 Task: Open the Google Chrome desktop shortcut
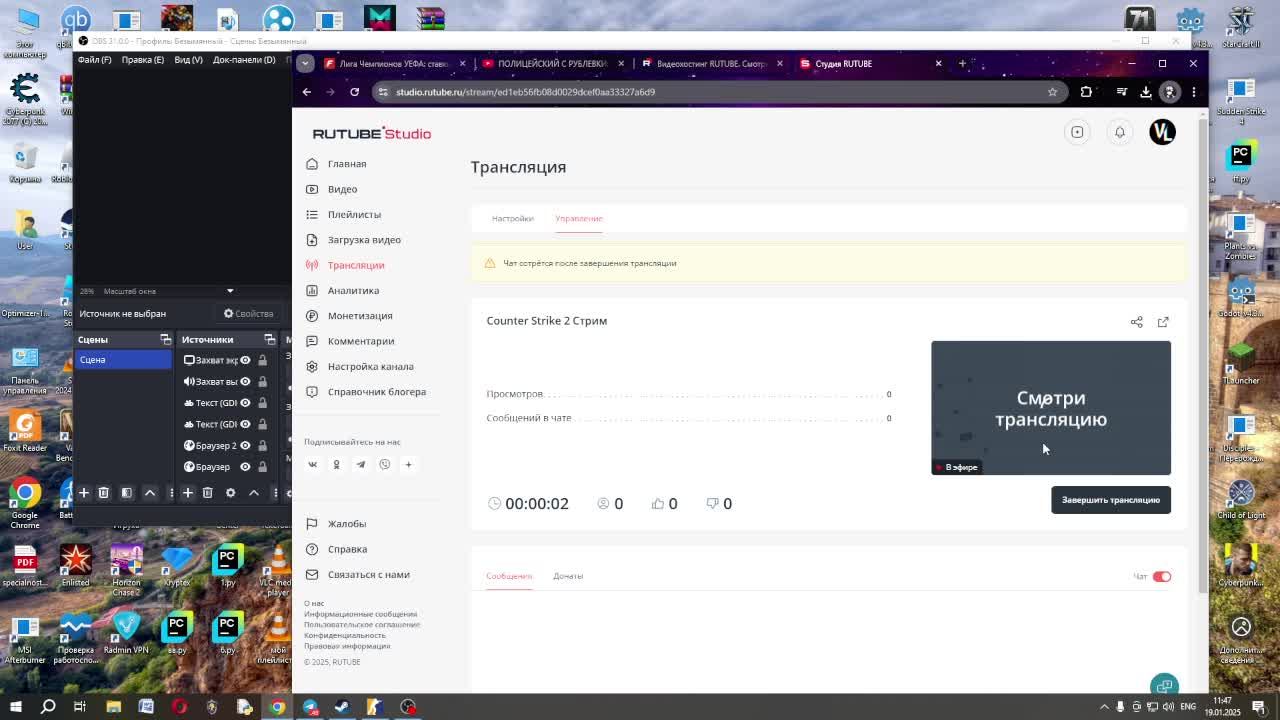25,503
